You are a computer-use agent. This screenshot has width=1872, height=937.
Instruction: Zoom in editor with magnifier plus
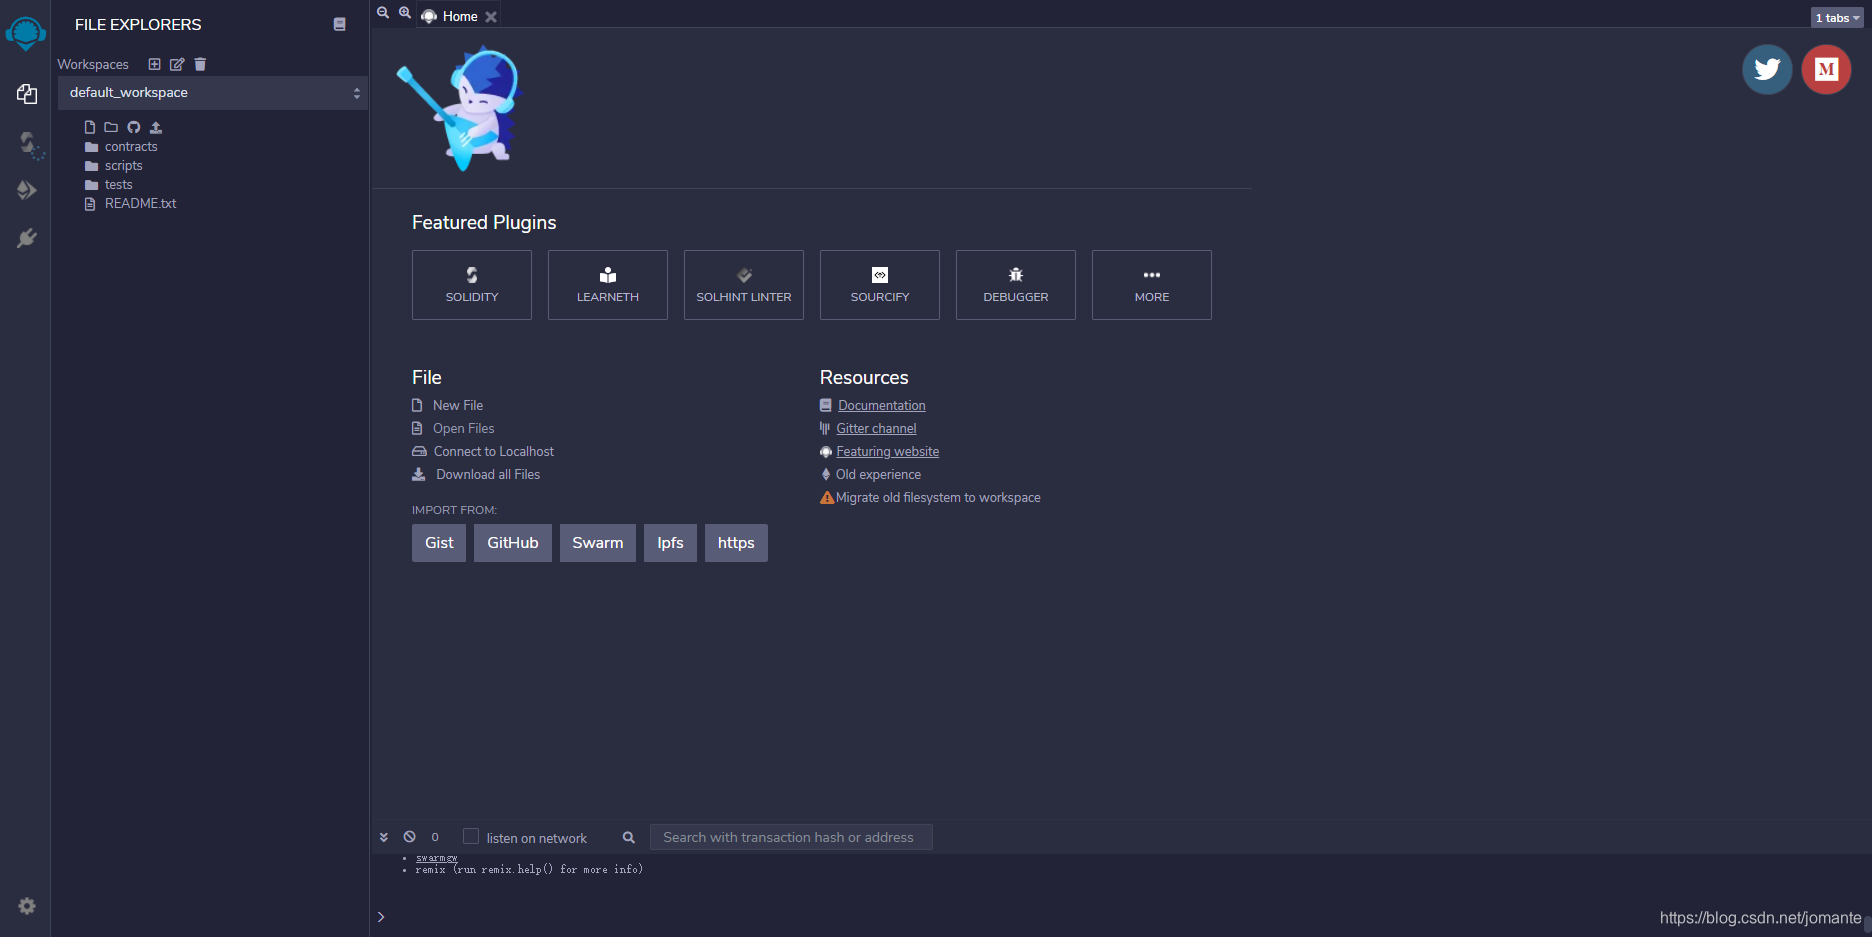coord(405,13)
